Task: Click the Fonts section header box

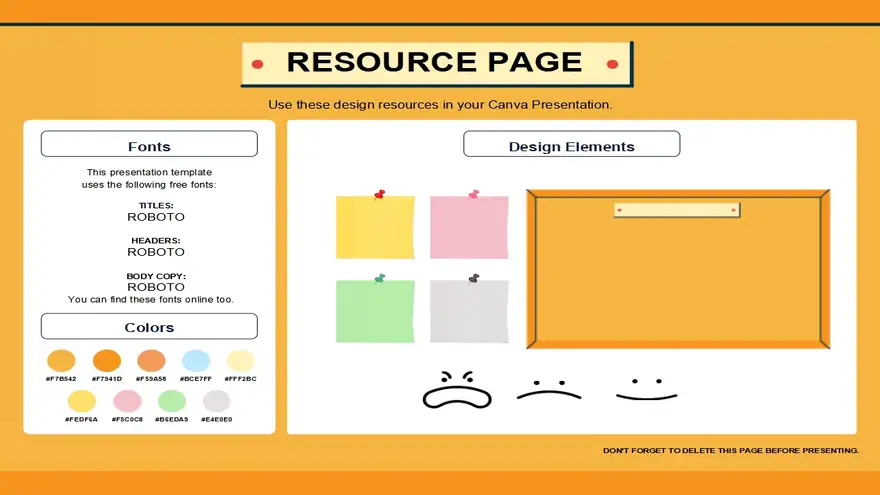Action: [149, 144]
